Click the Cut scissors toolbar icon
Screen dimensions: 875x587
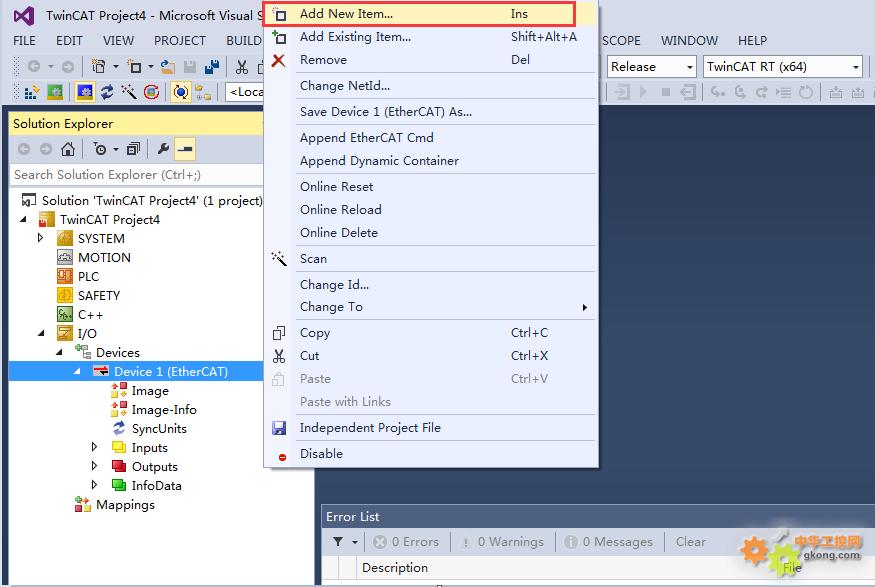tap(242, 67)
